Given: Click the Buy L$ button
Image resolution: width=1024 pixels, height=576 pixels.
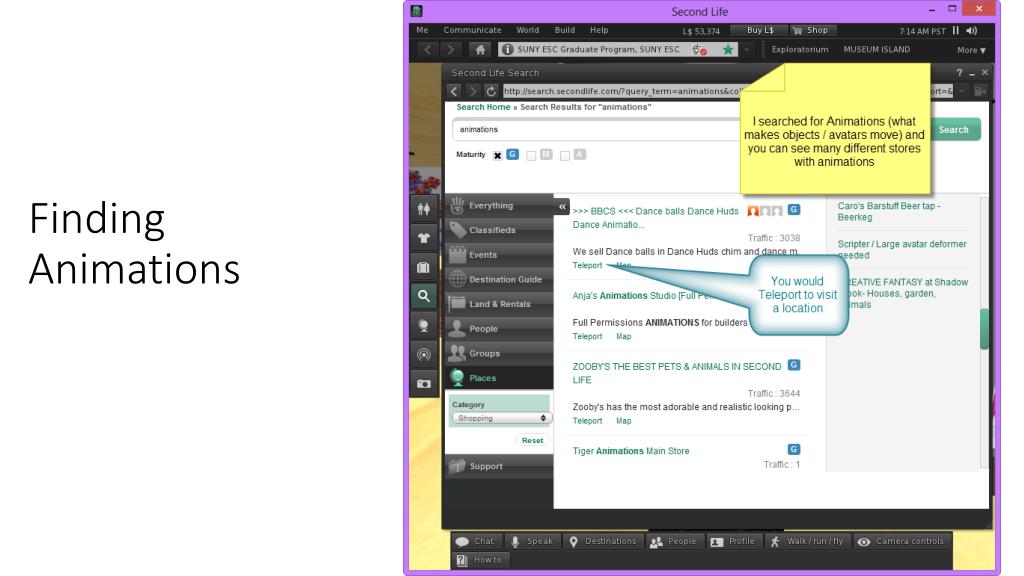Looking at the screenshot, I should pos(760,31).
